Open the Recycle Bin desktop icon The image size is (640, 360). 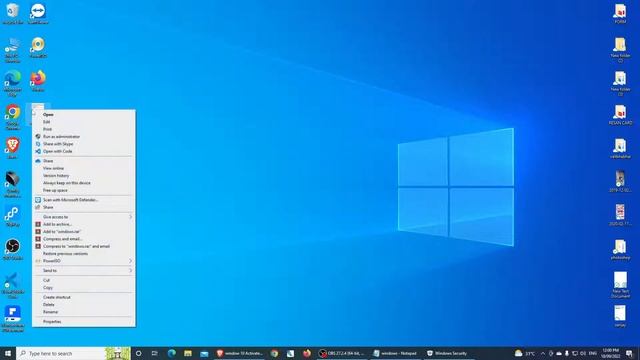[x=13, y=13]
